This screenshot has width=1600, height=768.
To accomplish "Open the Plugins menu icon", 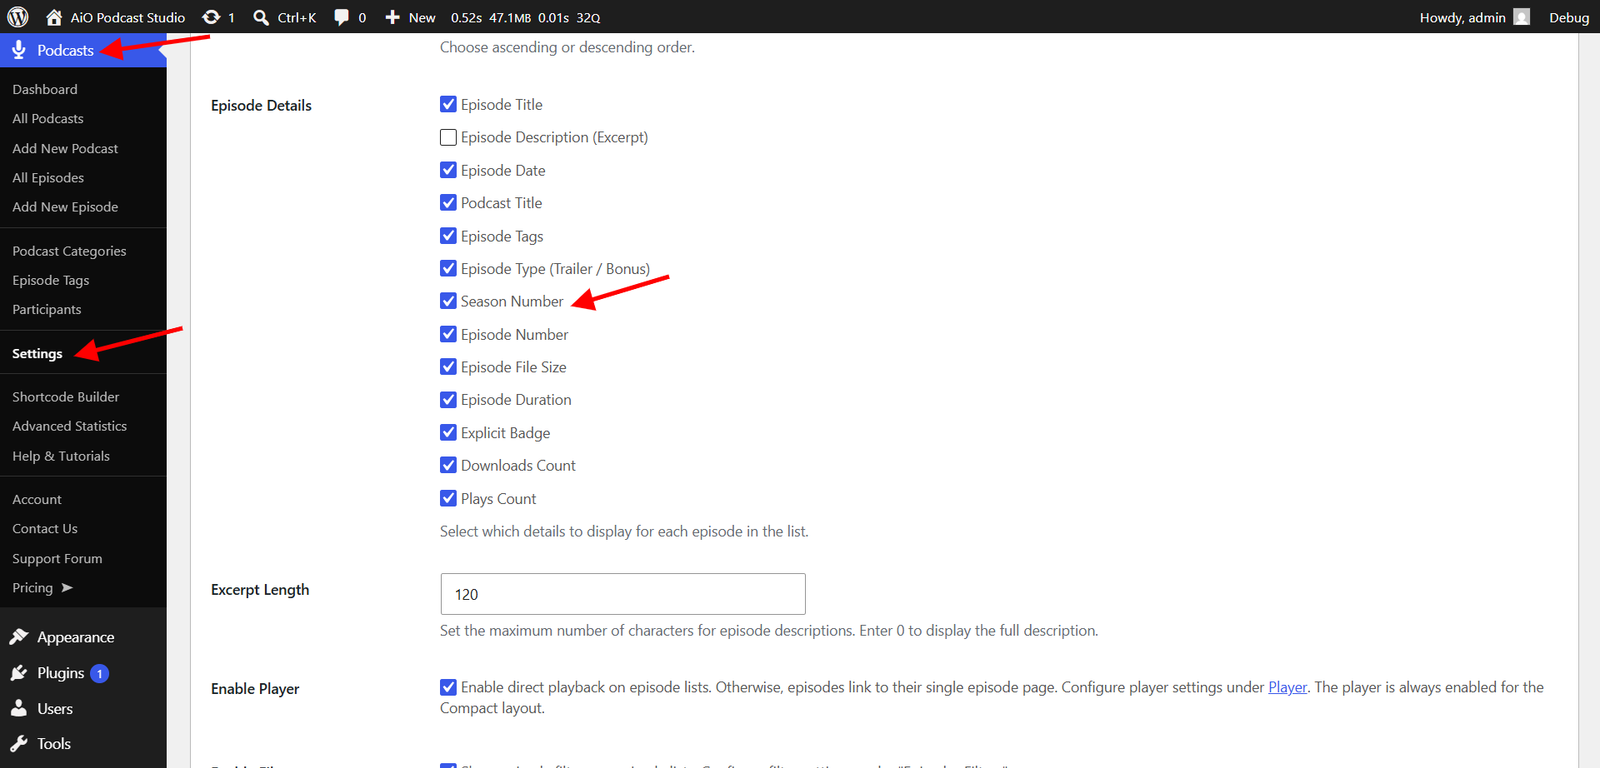I will click(x=19, y=673).
